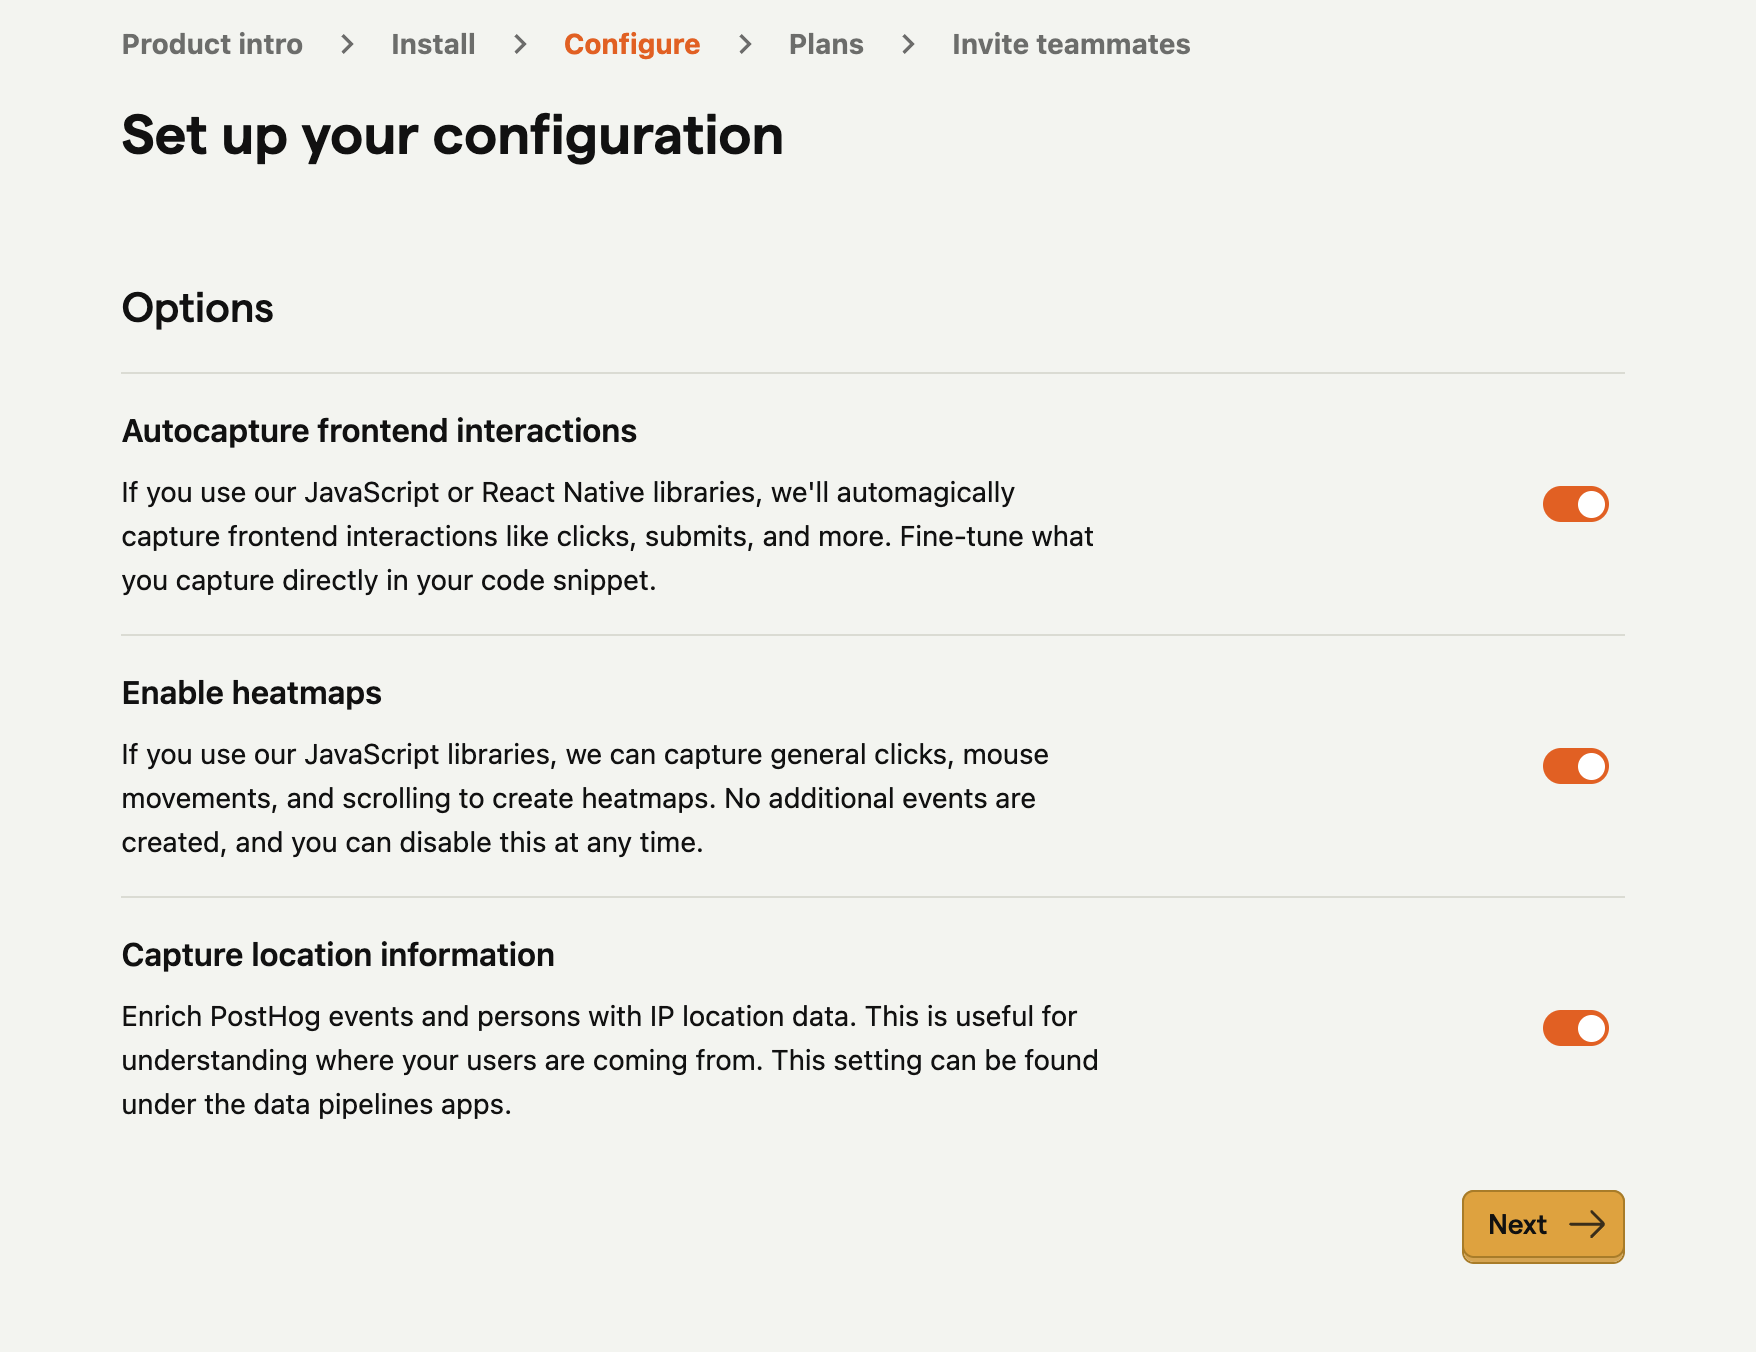Viewport: 1756px width, 1352px height.
Task: Click the Next button
Action: coord(1543,1225)
